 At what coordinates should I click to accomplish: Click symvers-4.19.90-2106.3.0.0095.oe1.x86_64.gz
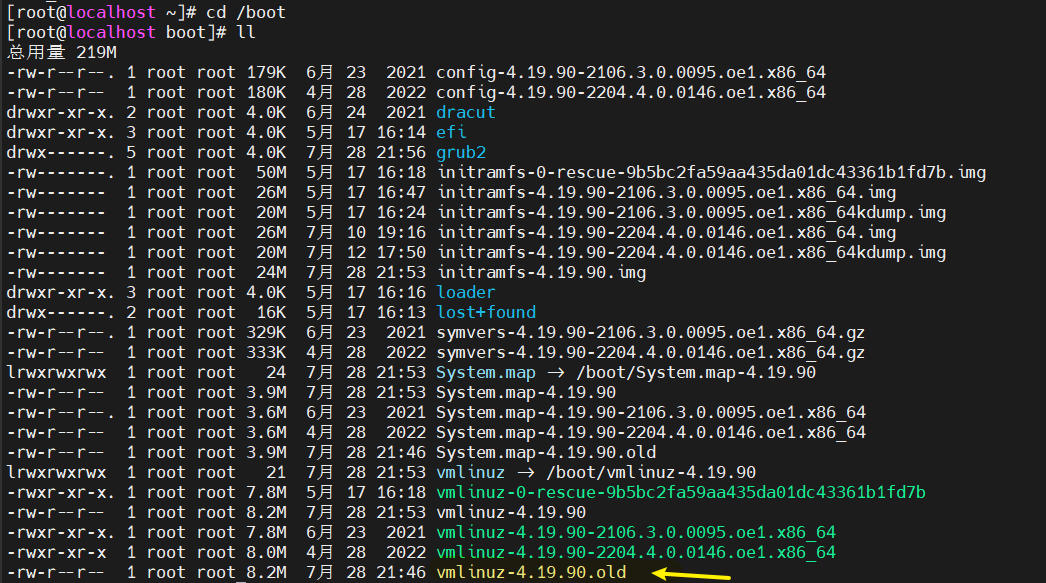(x=650, y=333)
